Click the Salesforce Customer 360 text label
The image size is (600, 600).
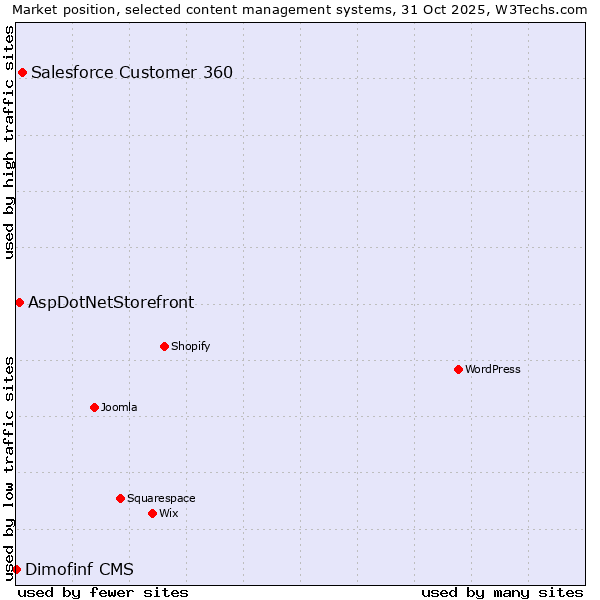pos(132,72)
